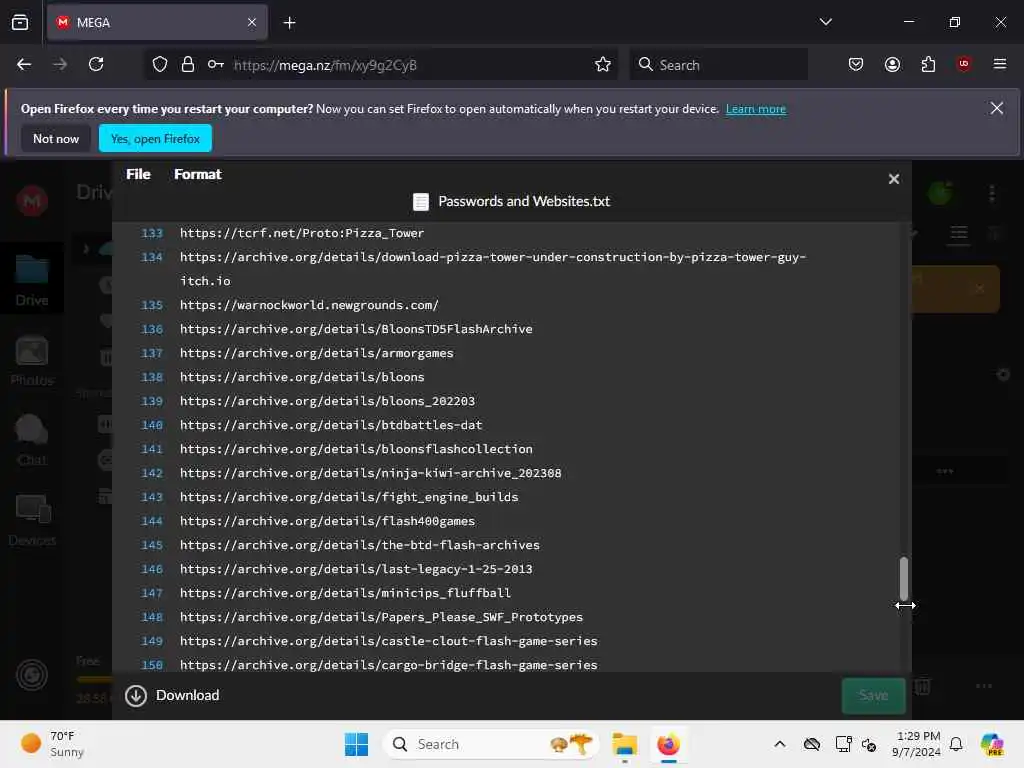
Task: Click the flash400games URL line
Action: coord(327,521)
